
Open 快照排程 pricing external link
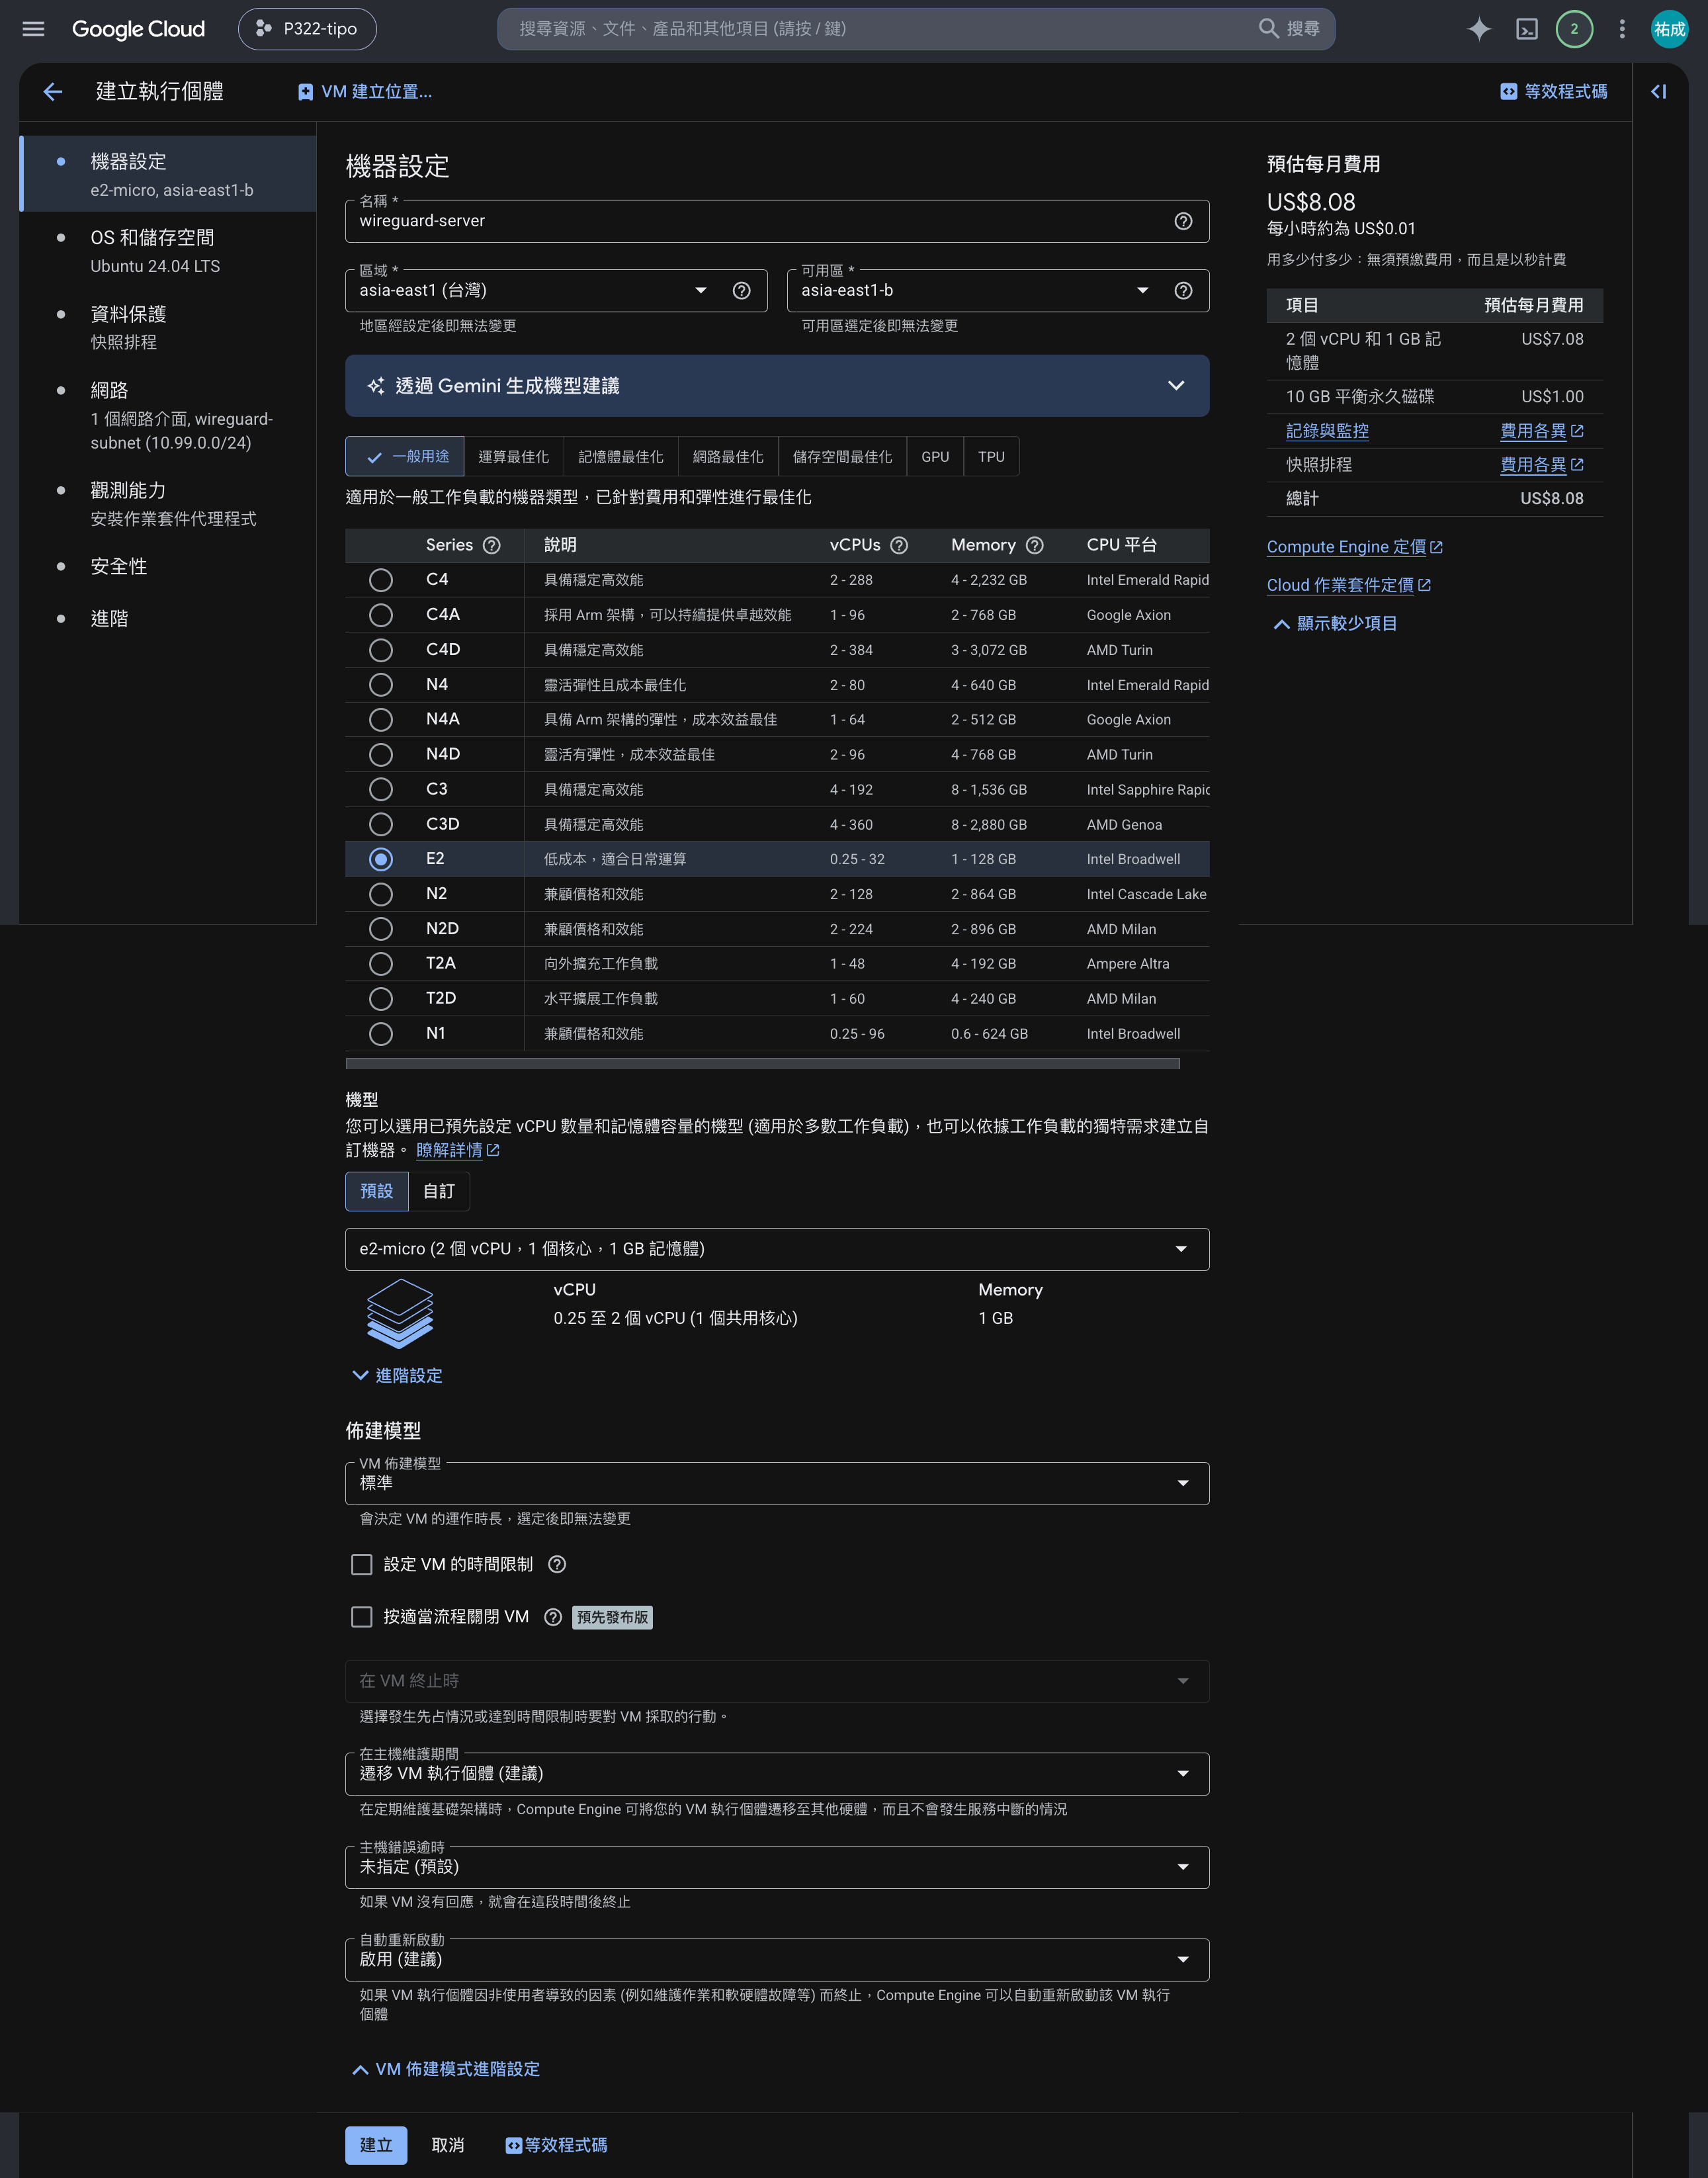(1541, 465)
